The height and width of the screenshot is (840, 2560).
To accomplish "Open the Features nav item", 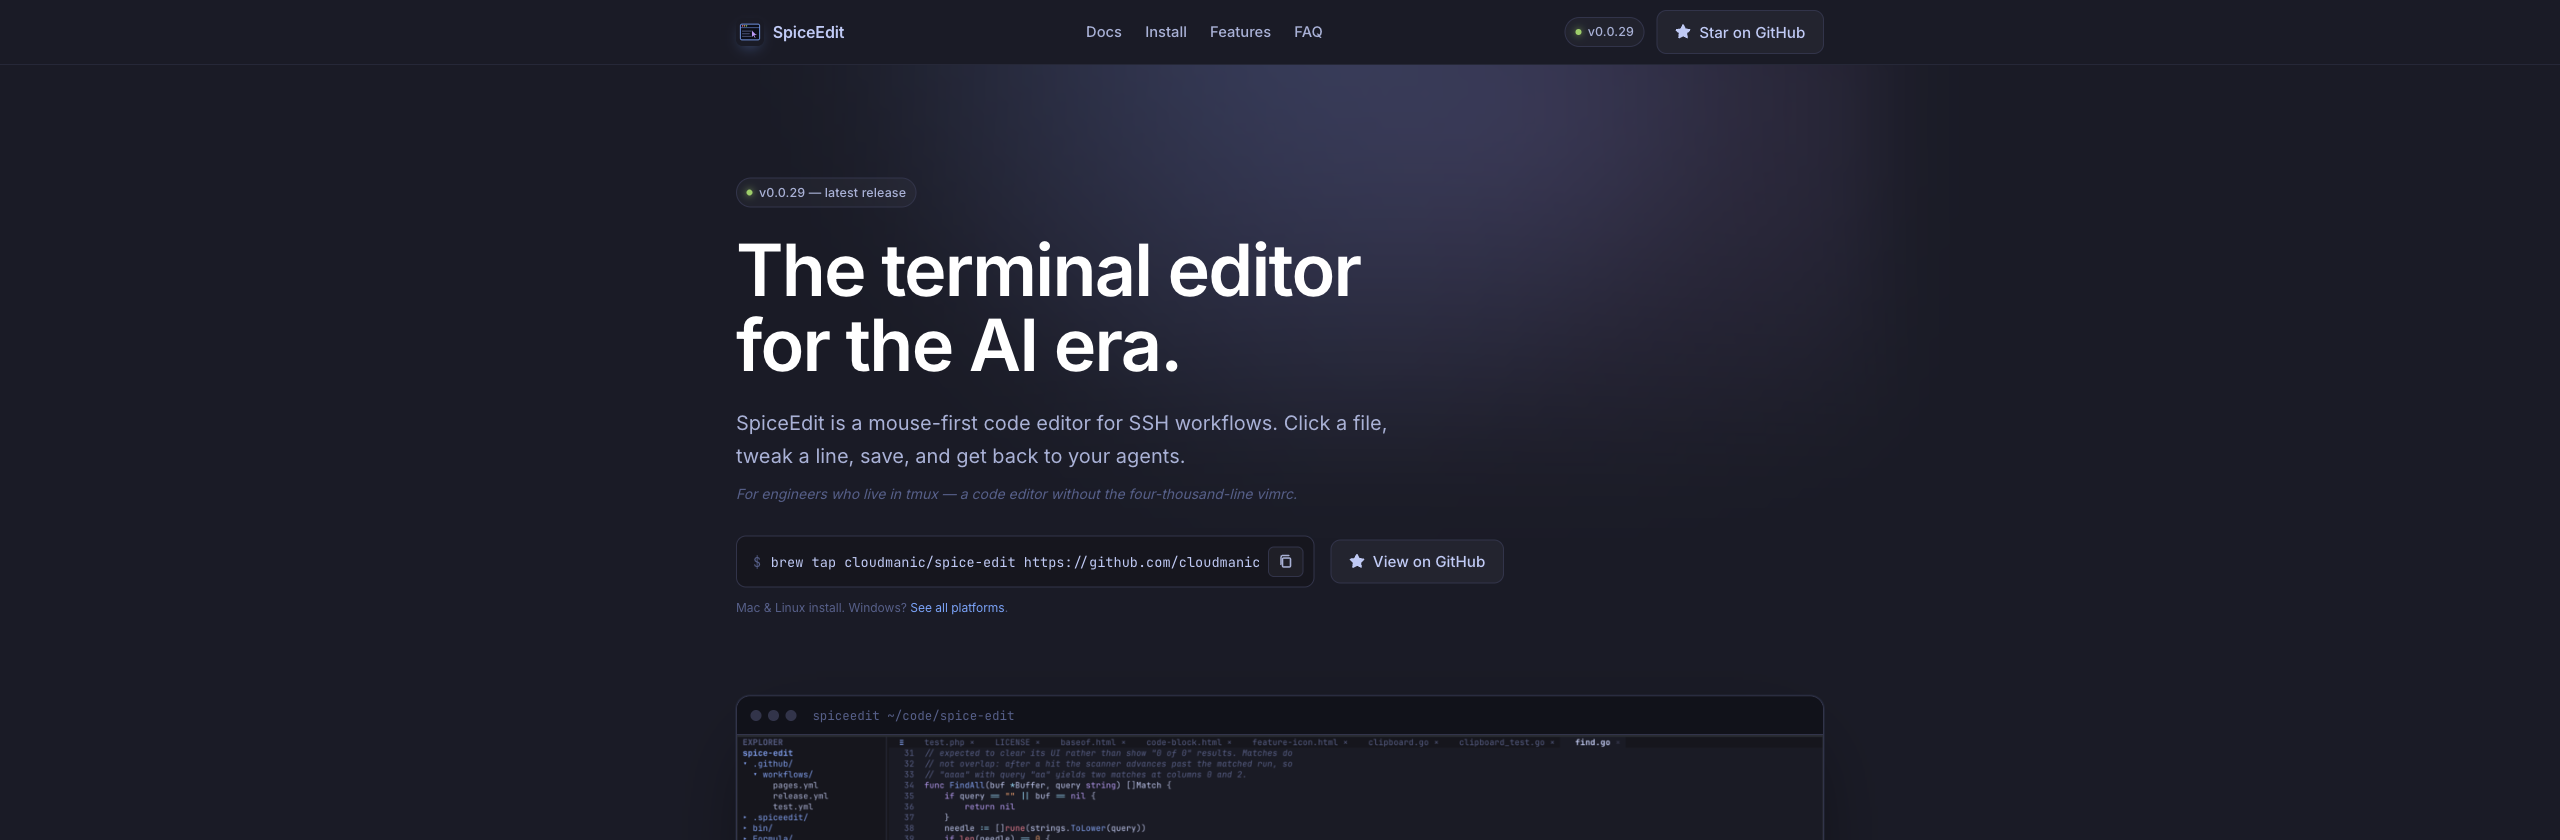I will 1240,32.
